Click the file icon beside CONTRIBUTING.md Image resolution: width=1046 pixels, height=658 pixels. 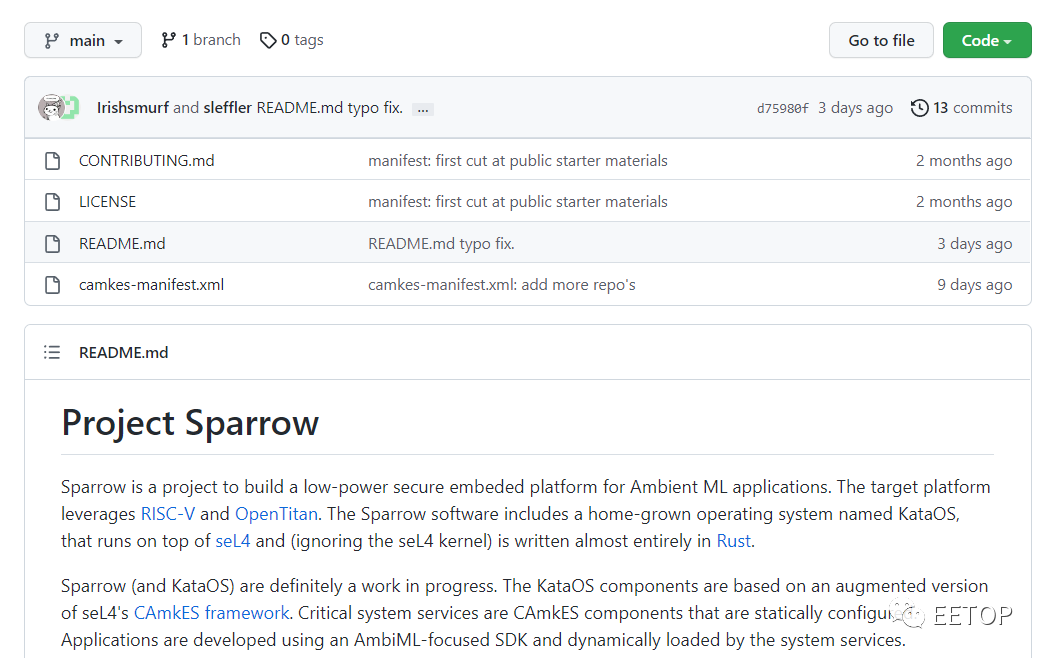click(x=53, y=161)
